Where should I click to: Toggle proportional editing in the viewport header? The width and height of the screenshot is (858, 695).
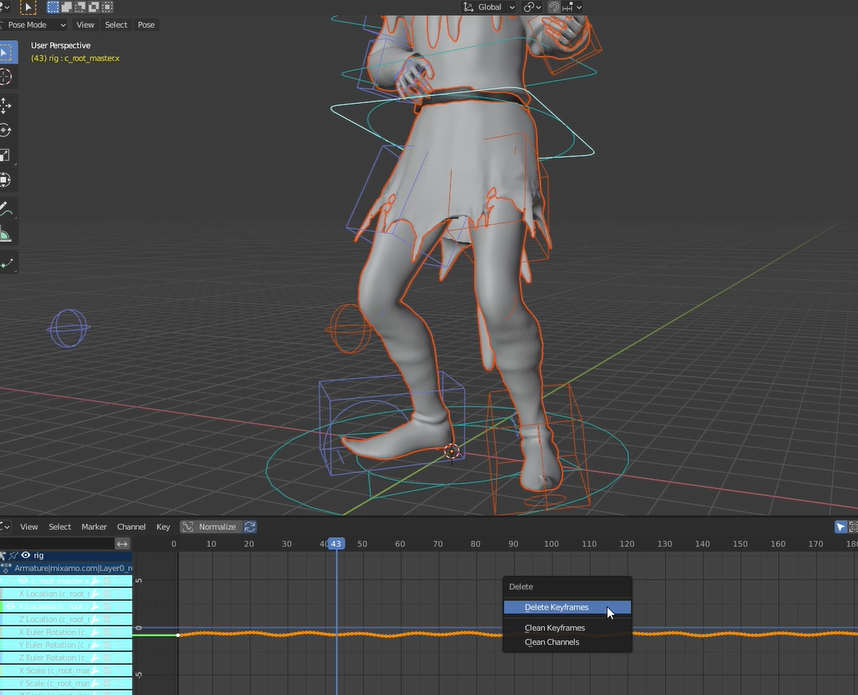(x=551, y=7)
